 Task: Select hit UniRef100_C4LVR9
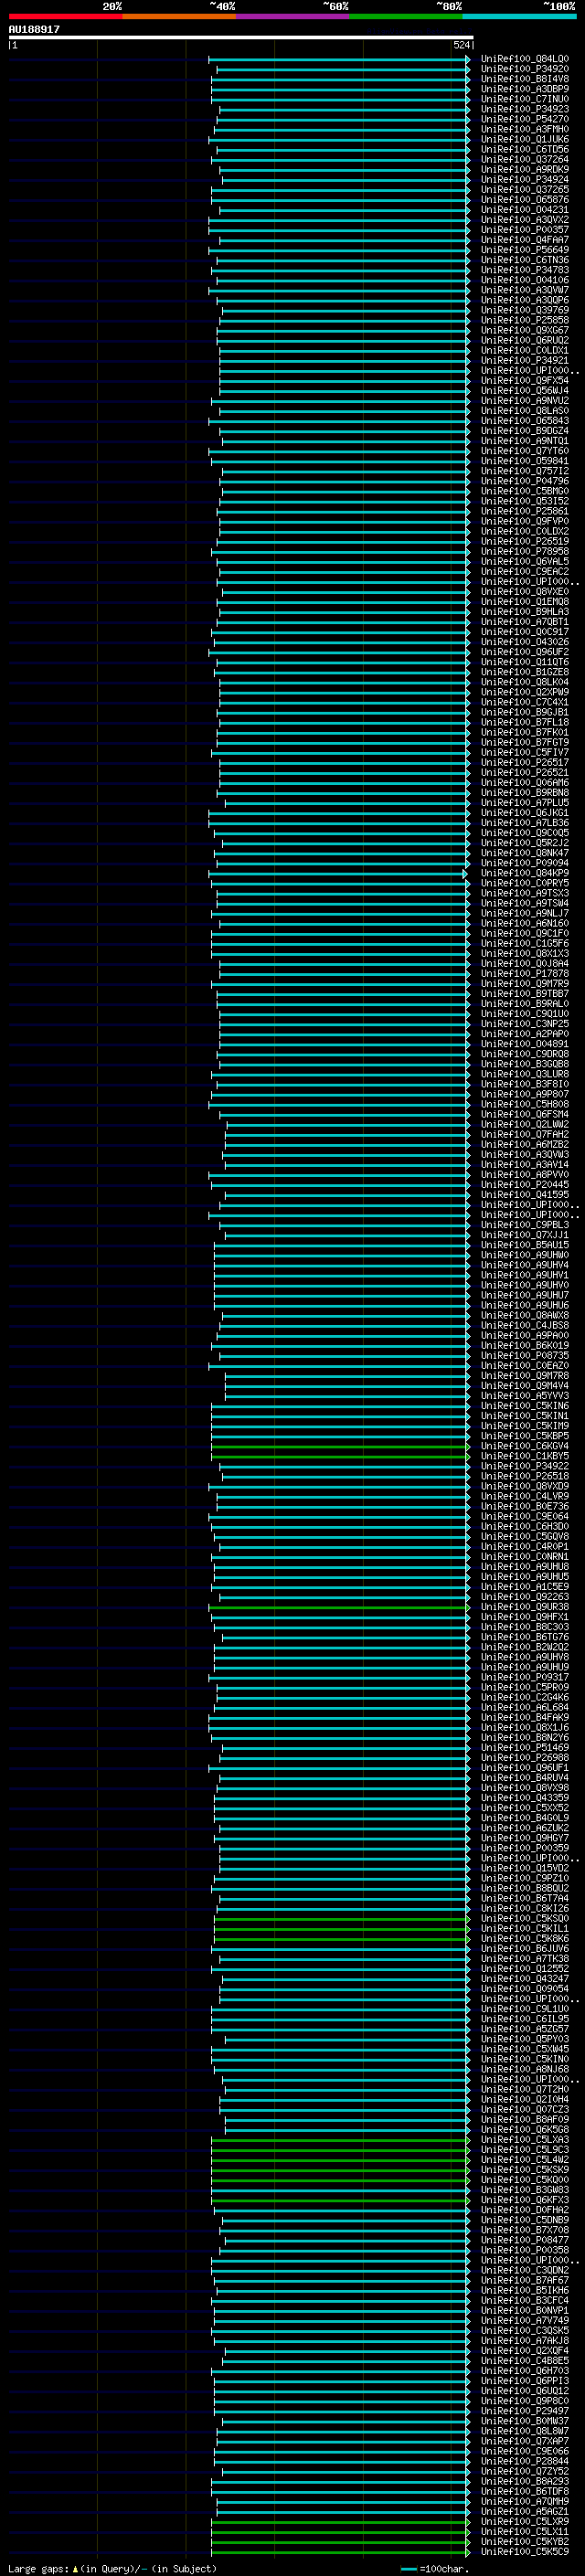525,1496
